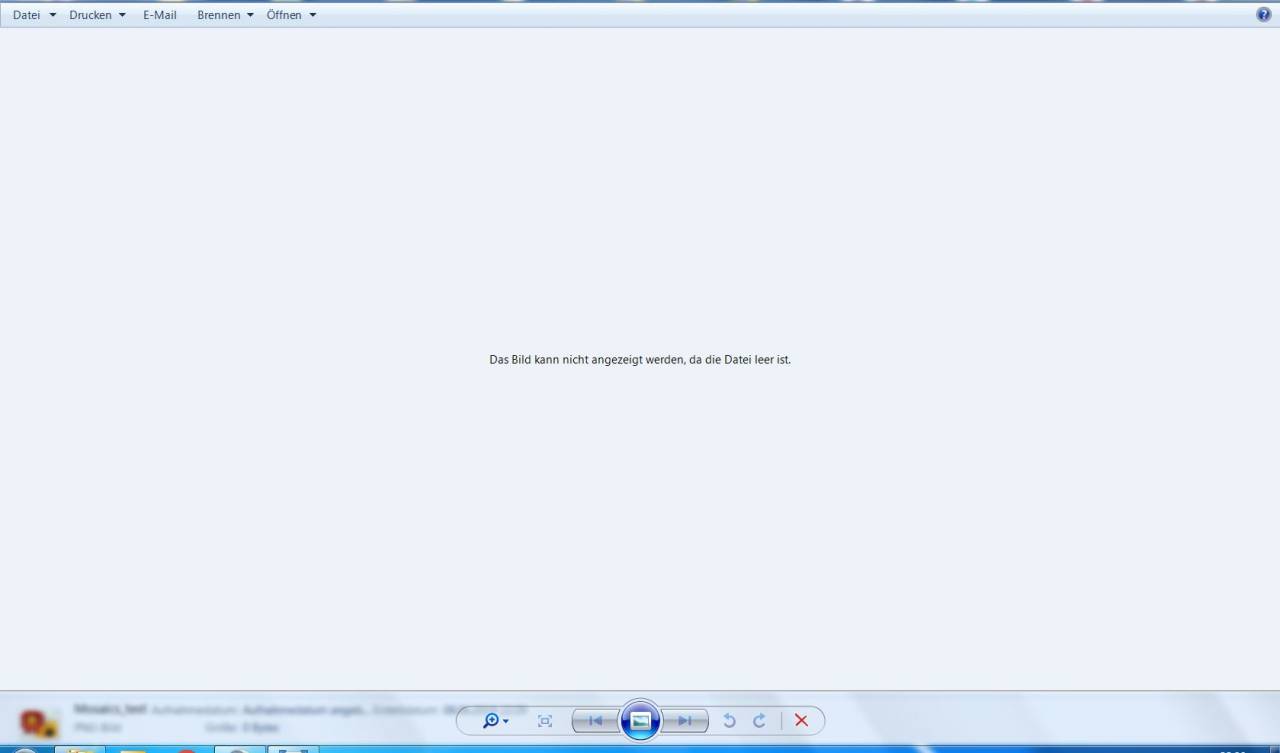Open the zoom magnifier control

[x=494, y=721]
